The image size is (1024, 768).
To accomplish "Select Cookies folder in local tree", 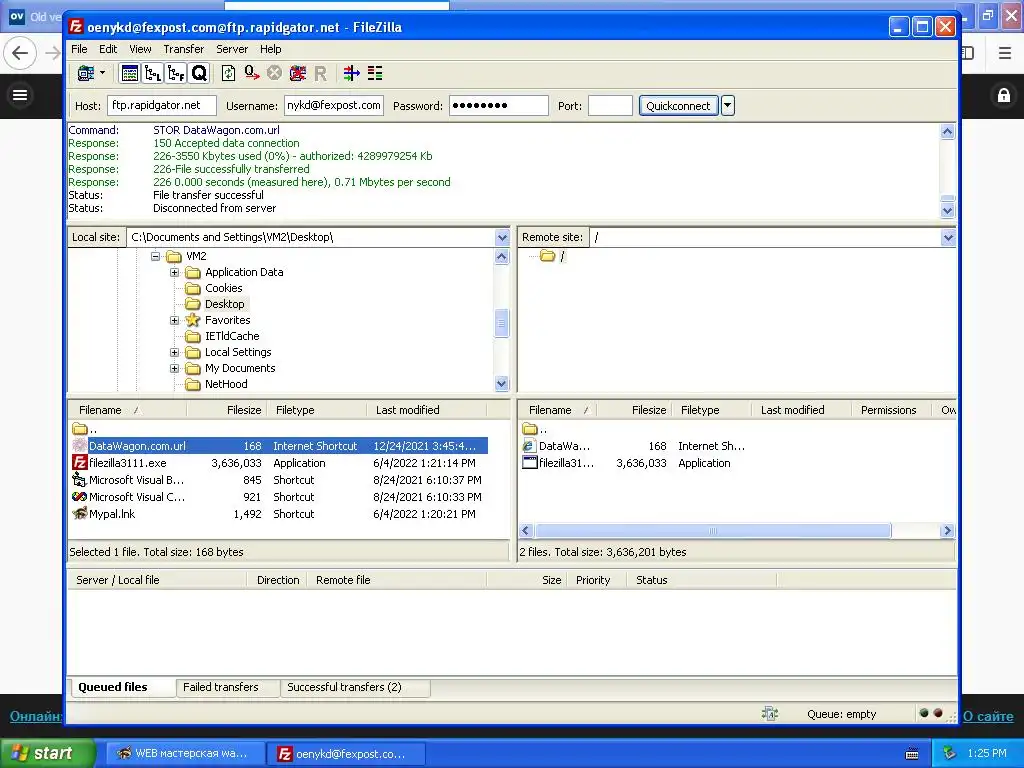I will (223, 288).
